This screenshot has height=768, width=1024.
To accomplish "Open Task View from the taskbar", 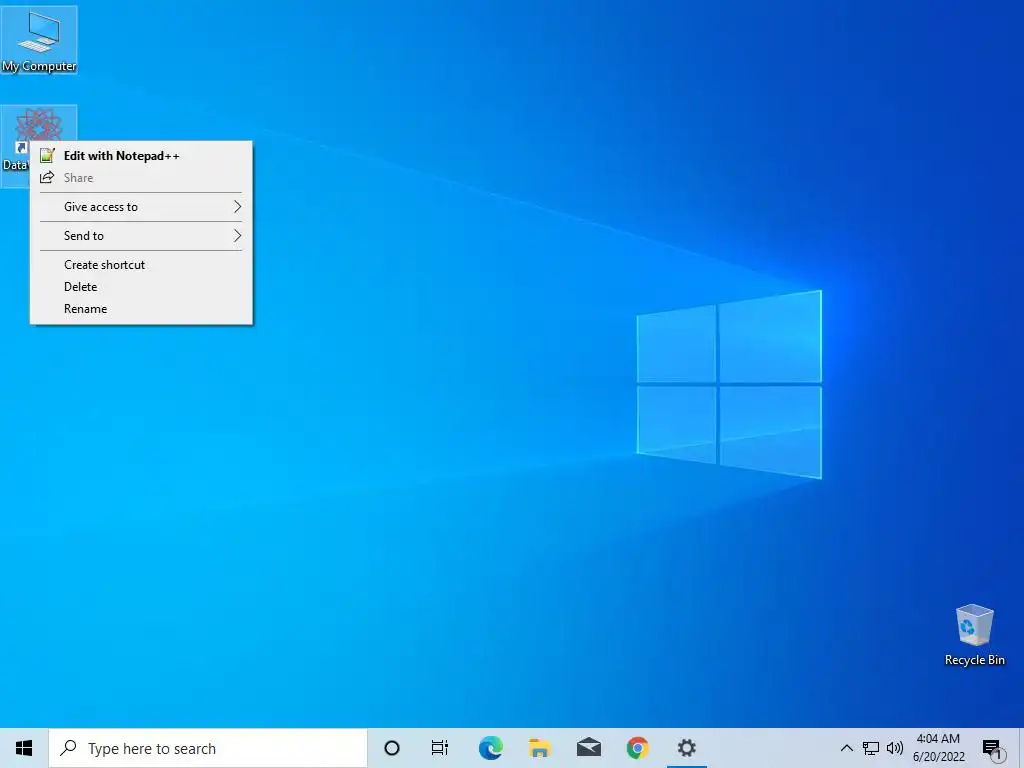I will point(440,748).
